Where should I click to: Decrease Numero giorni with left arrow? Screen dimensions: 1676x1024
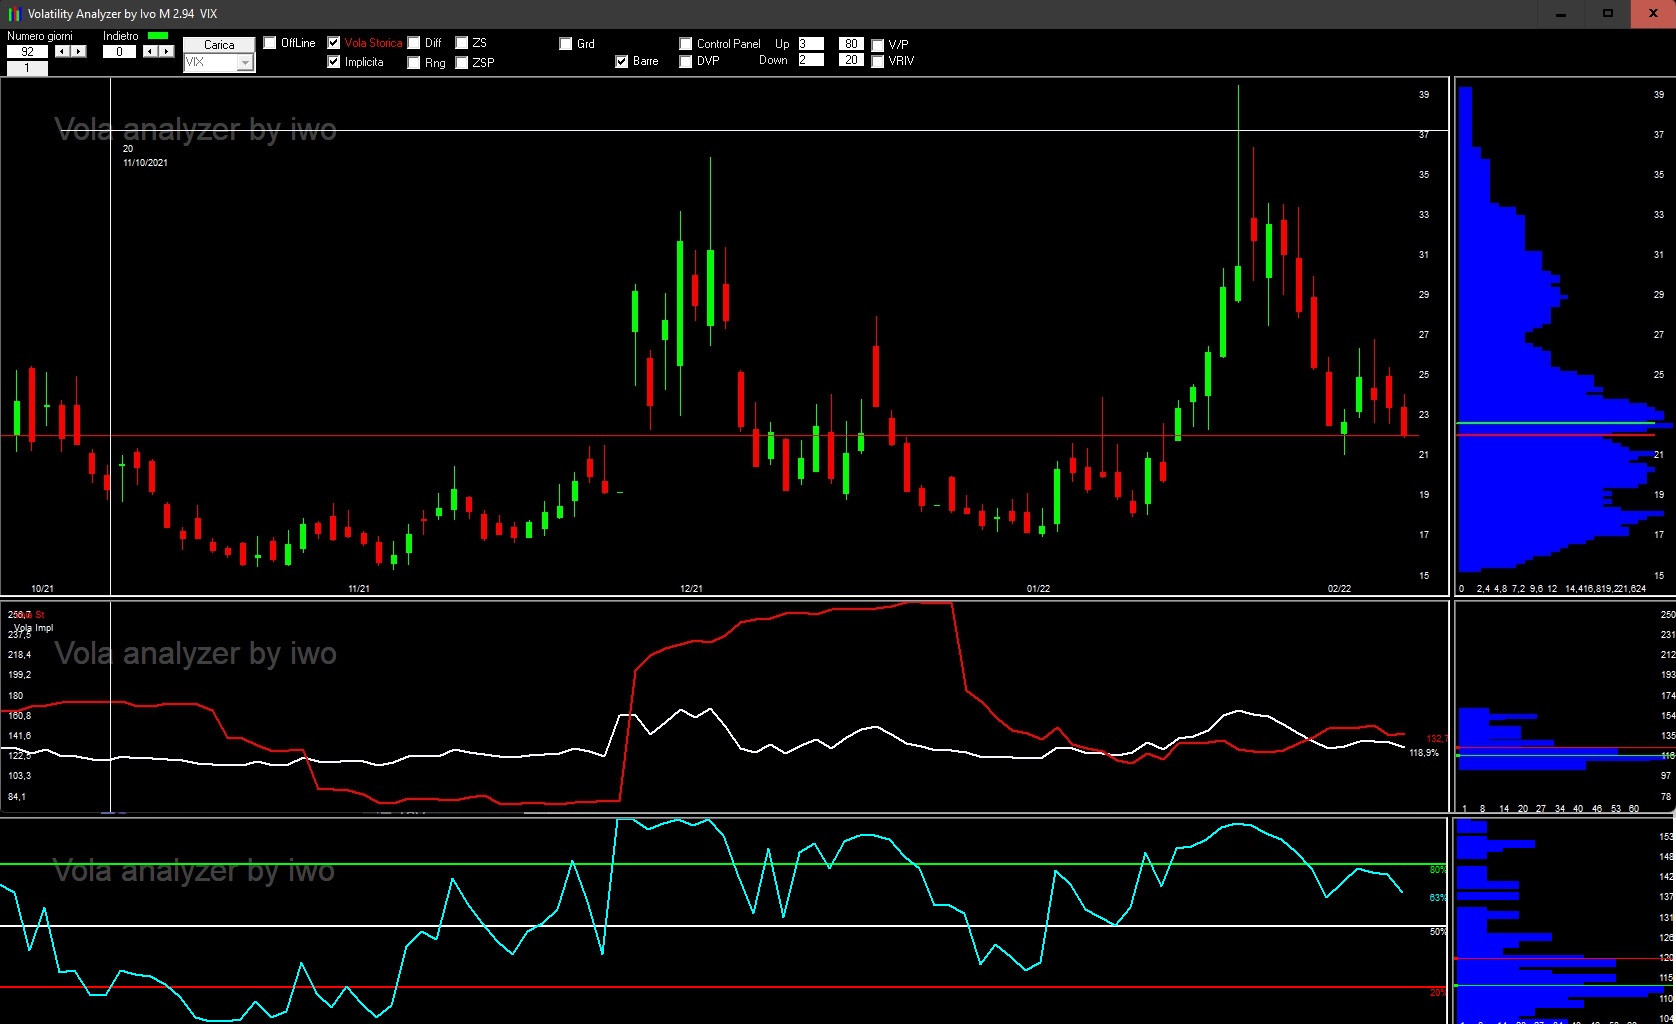(62, 51)
